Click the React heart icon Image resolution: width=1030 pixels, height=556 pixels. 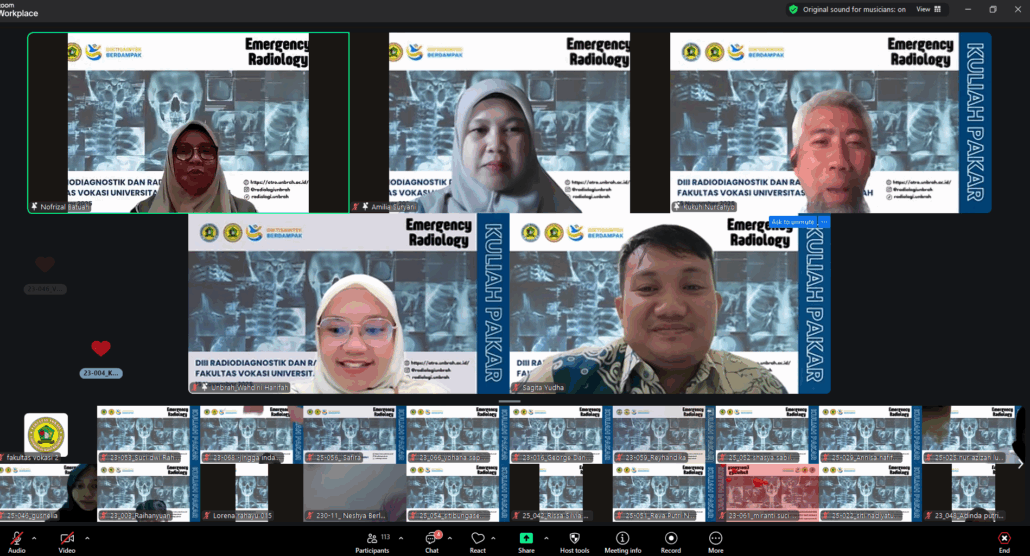click(x=478, y=540)
